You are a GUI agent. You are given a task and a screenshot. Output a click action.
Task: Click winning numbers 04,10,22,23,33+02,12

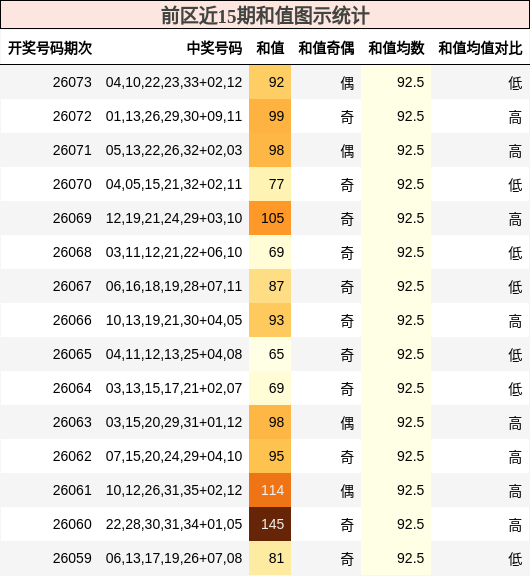pos(174,82)
